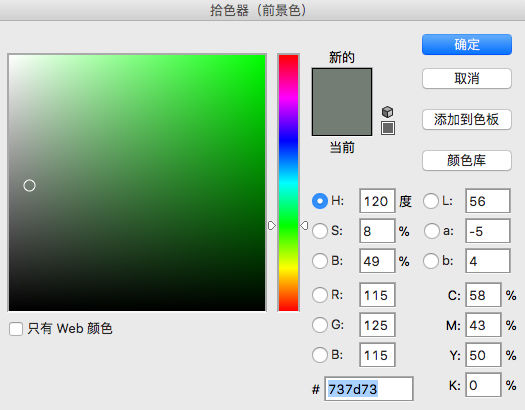Click the blue area of the hue strip

click(288, 140)
